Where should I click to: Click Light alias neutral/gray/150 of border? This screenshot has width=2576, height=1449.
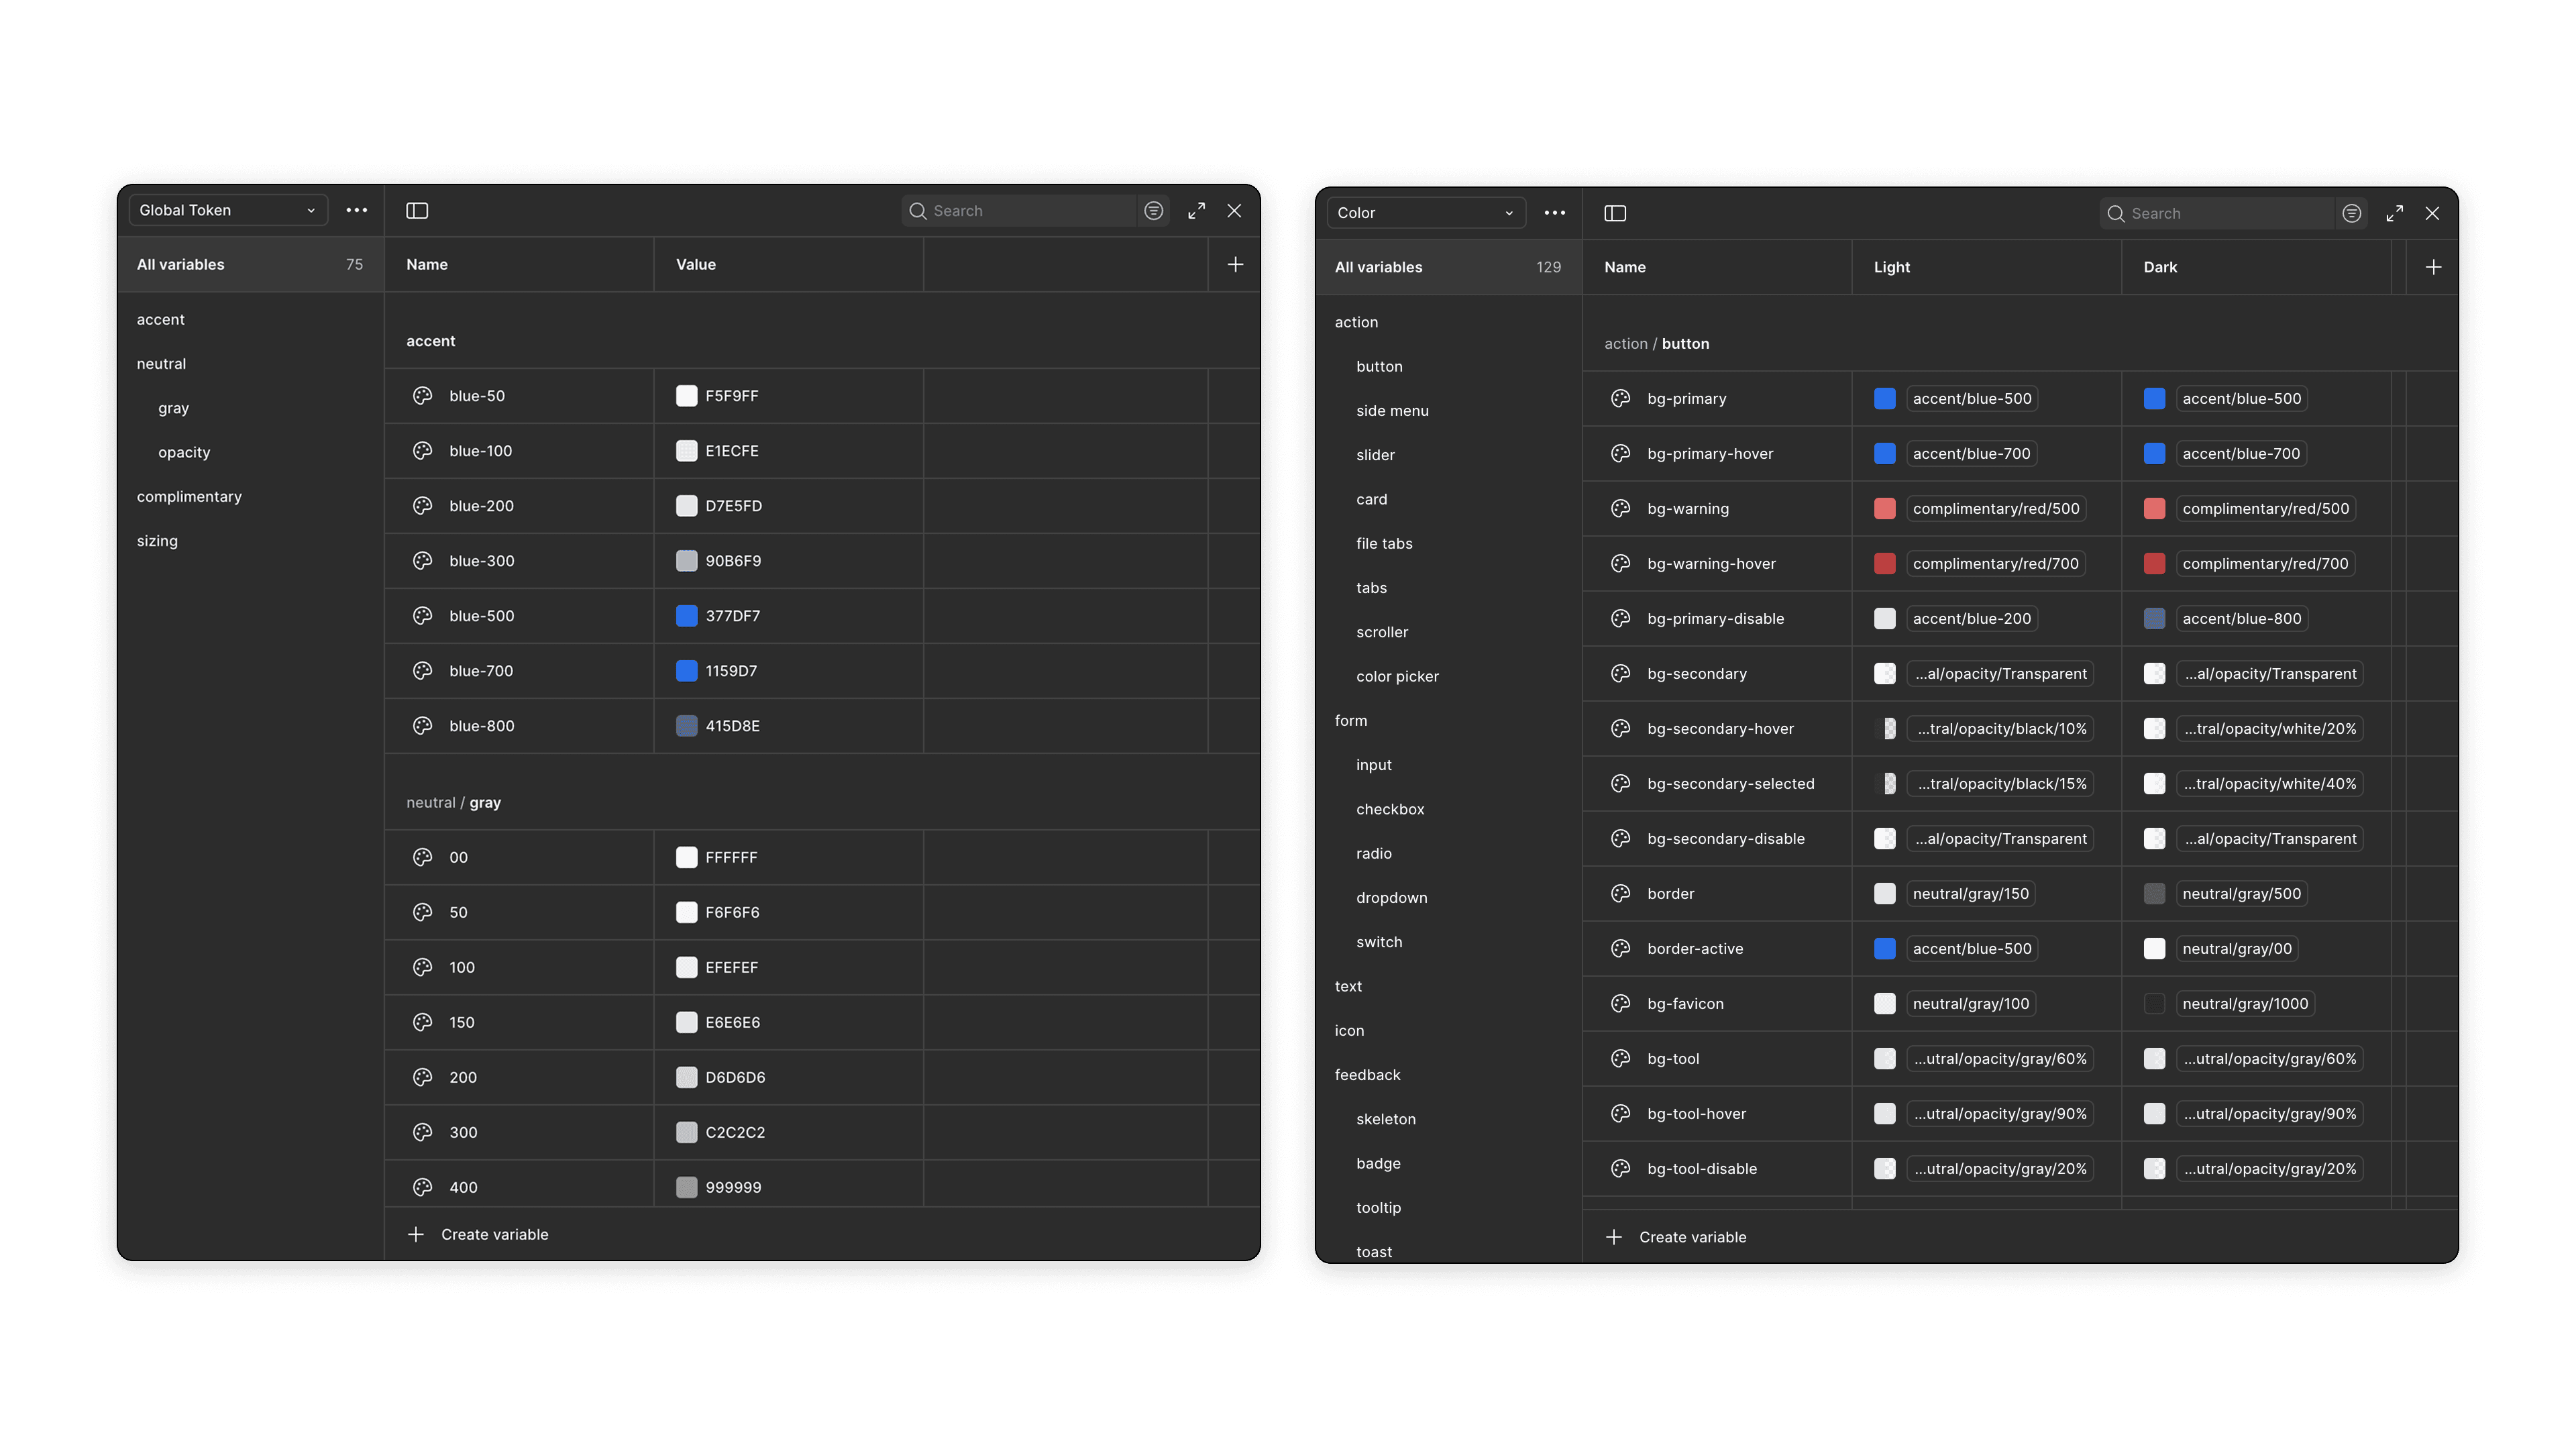1970,893
